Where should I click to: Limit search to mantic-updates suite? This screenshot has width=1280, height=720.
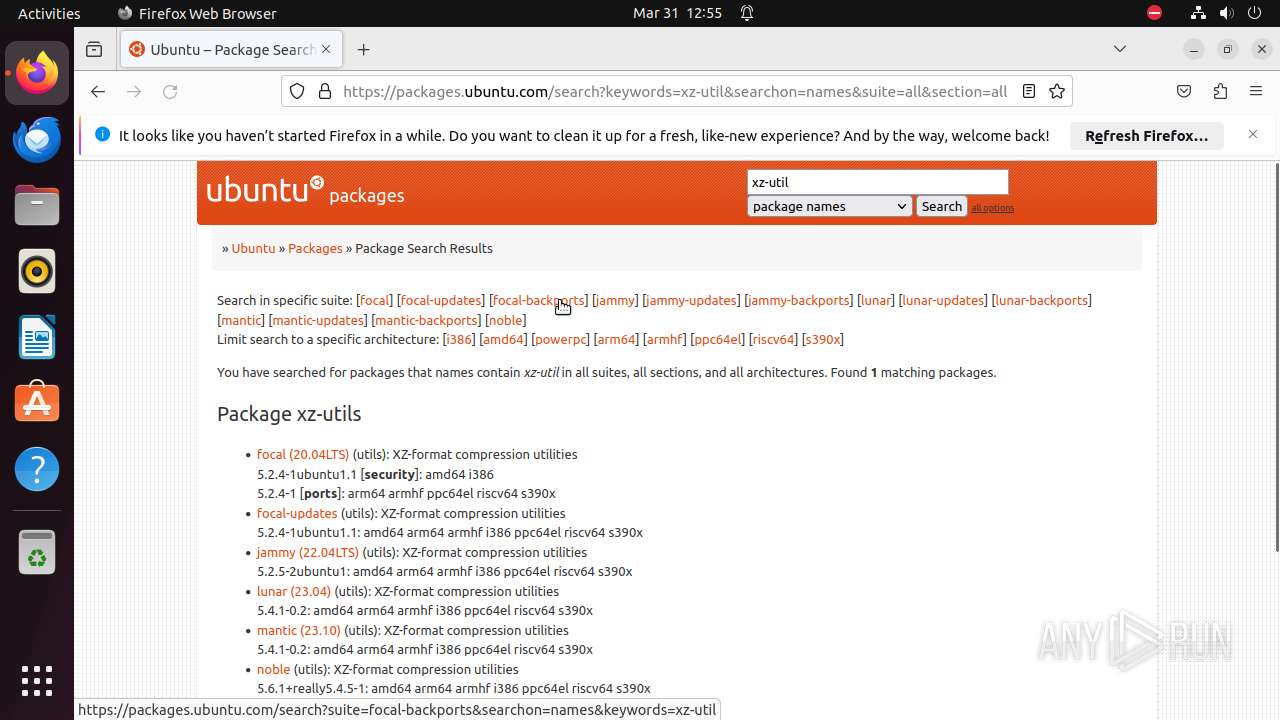pyautogui.click(x=318, y=320)
